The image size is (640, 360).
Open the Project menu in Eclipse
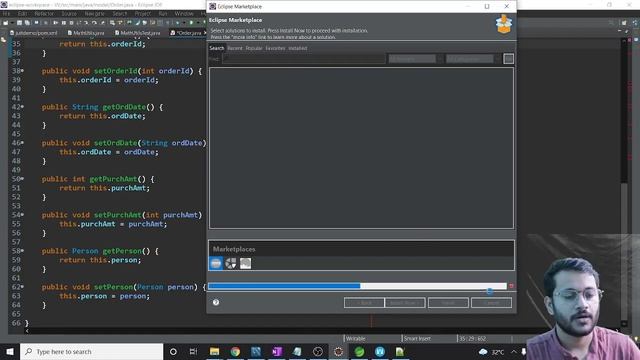click(143, 13)
